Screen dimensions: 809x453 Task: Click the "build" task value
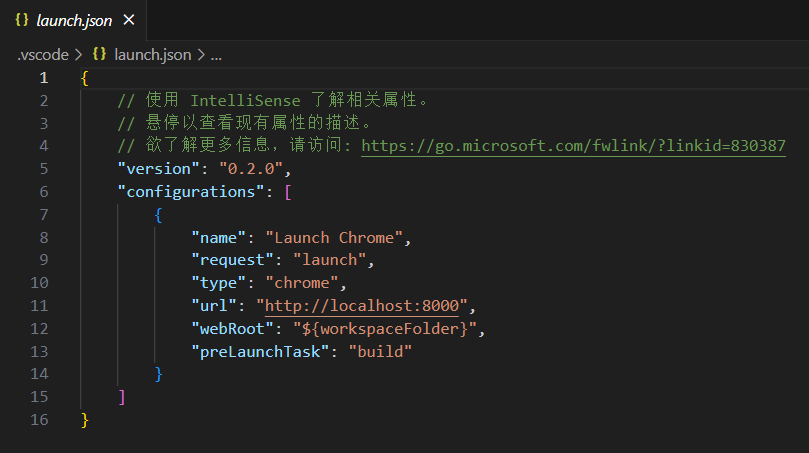point(379,352)
